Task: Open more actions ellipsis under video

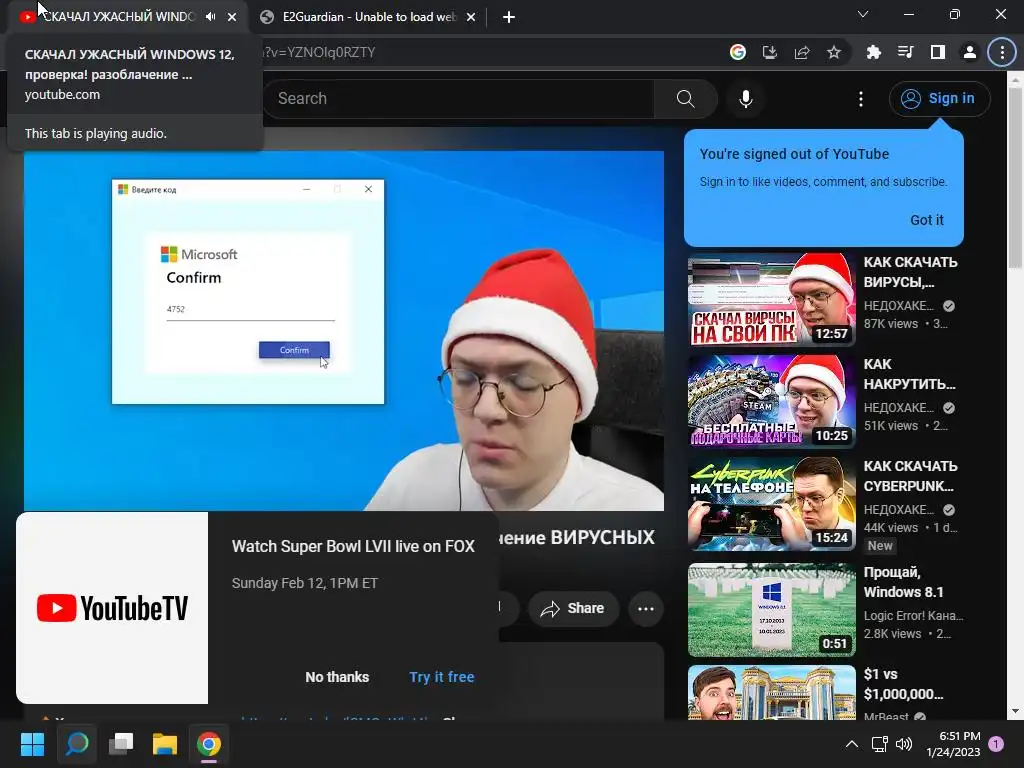Action: [x=646, y=609]
